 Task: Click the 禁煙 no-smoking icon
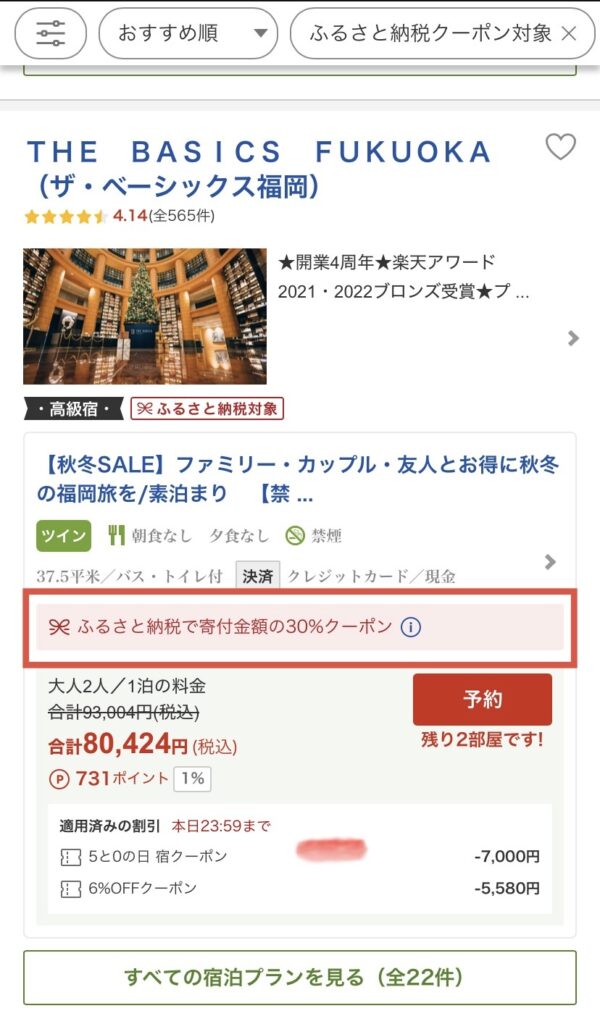295,536
